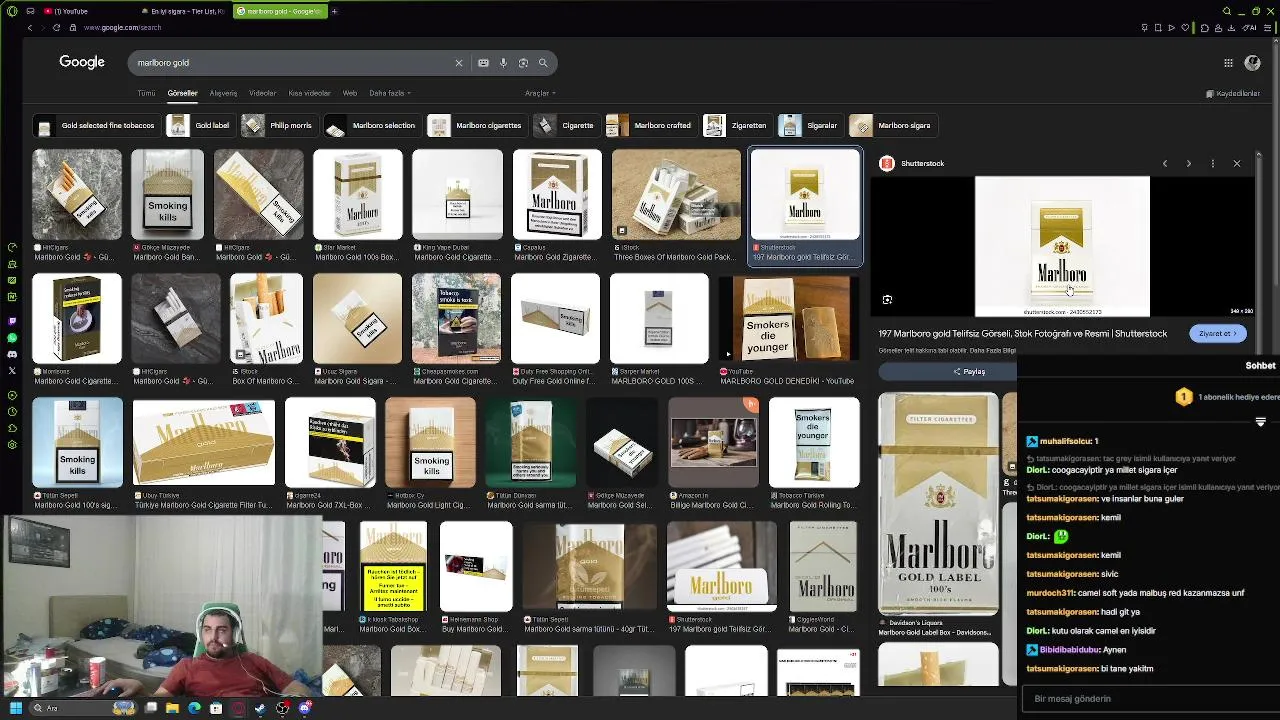Viewport: 1280px width, 720px height.
Task: Select the Gold label filter chip
Action: 200,125
